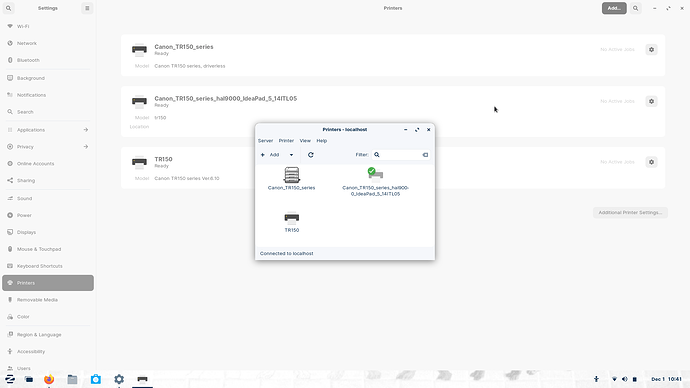
Task: Click the search icon in Printers header
Action: (x=635, y=8)
